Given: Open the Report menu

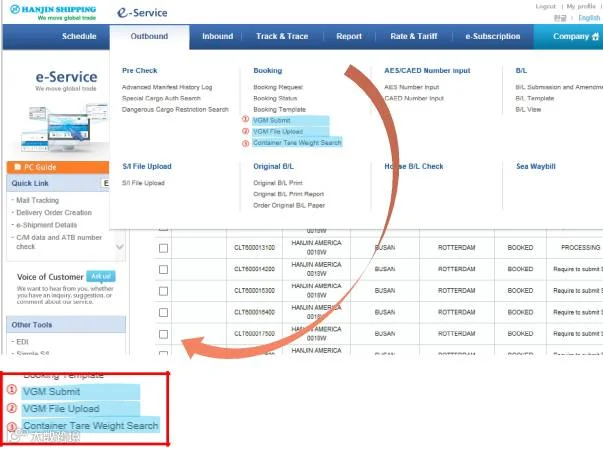Looking at the screenshot, I should [349, 36].
